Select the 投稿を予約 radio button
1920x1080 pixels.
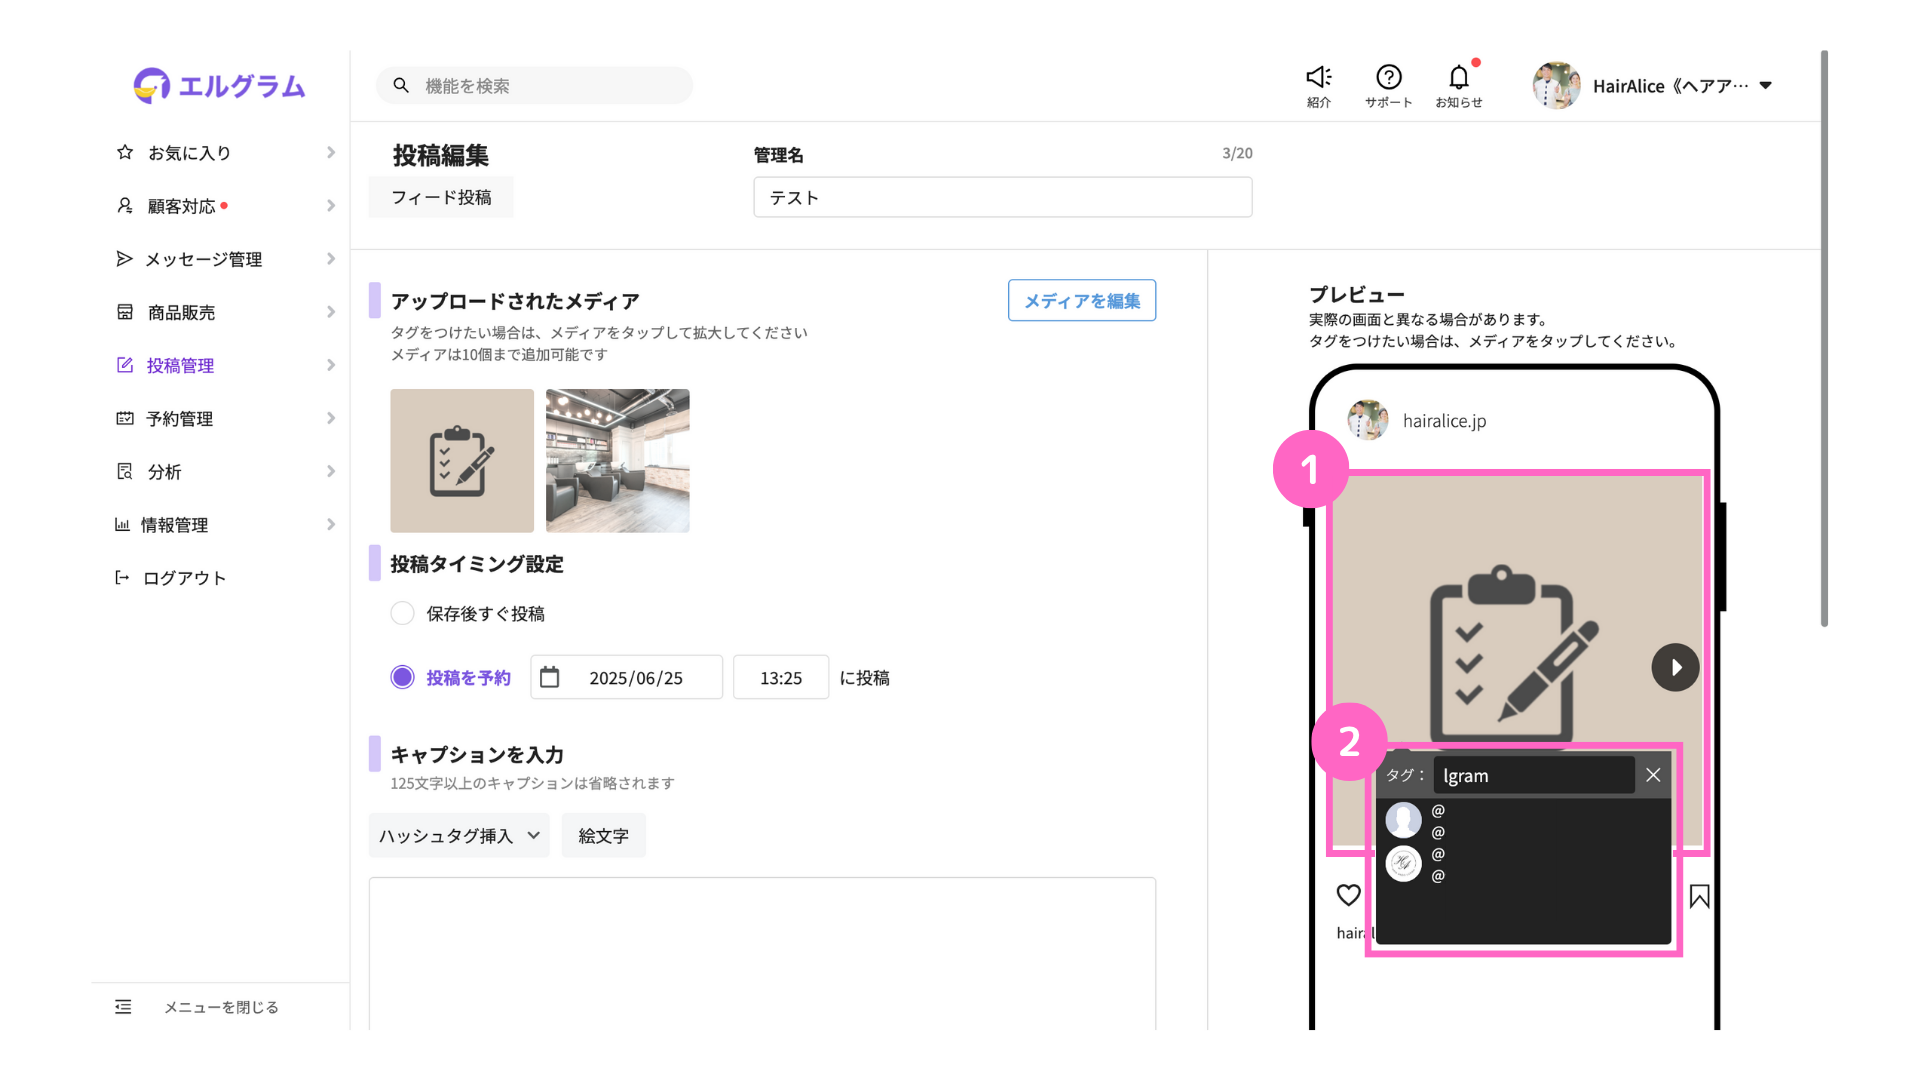coord(402,677)
